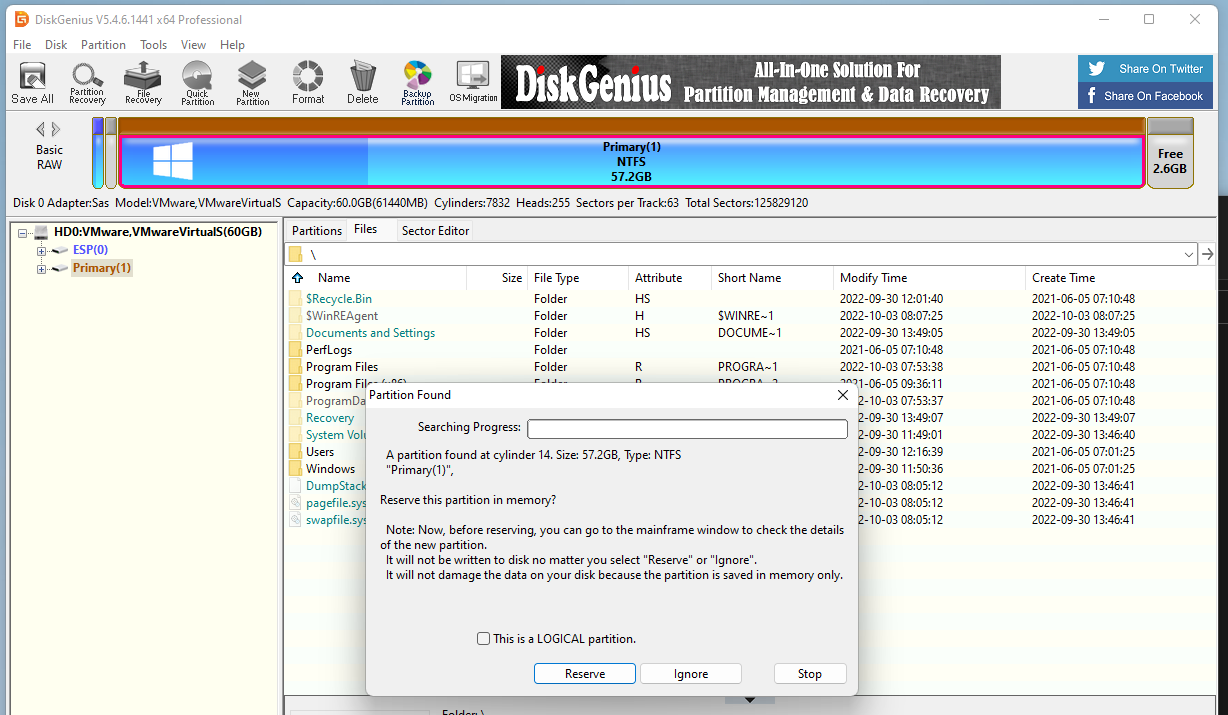Open the View menu
This screenshot has height=715, width=1228.
tap(193, 45)
